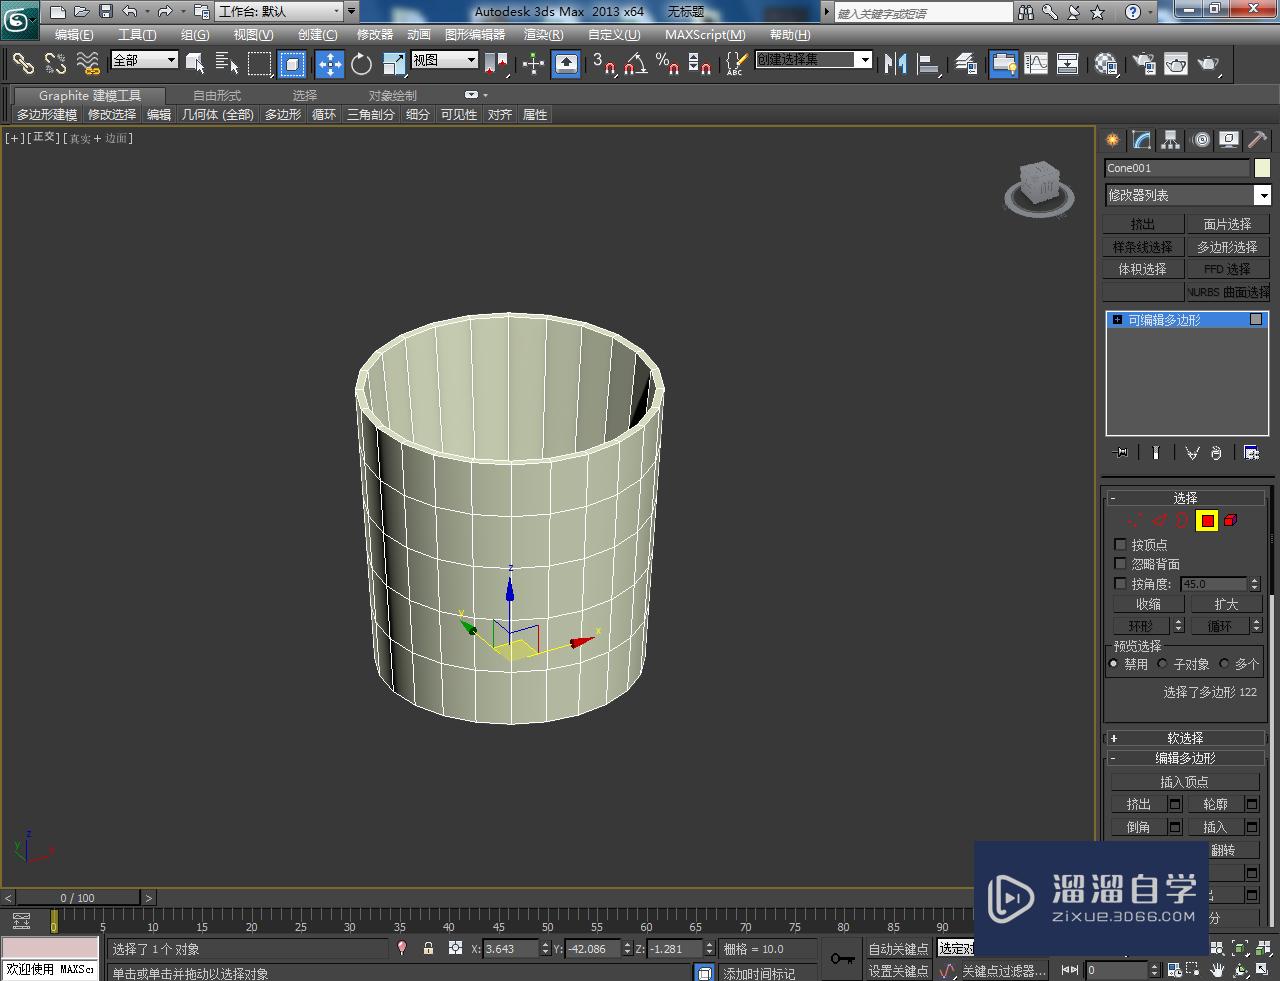Click the 面片选择 modifier button

click(1227, 224)
